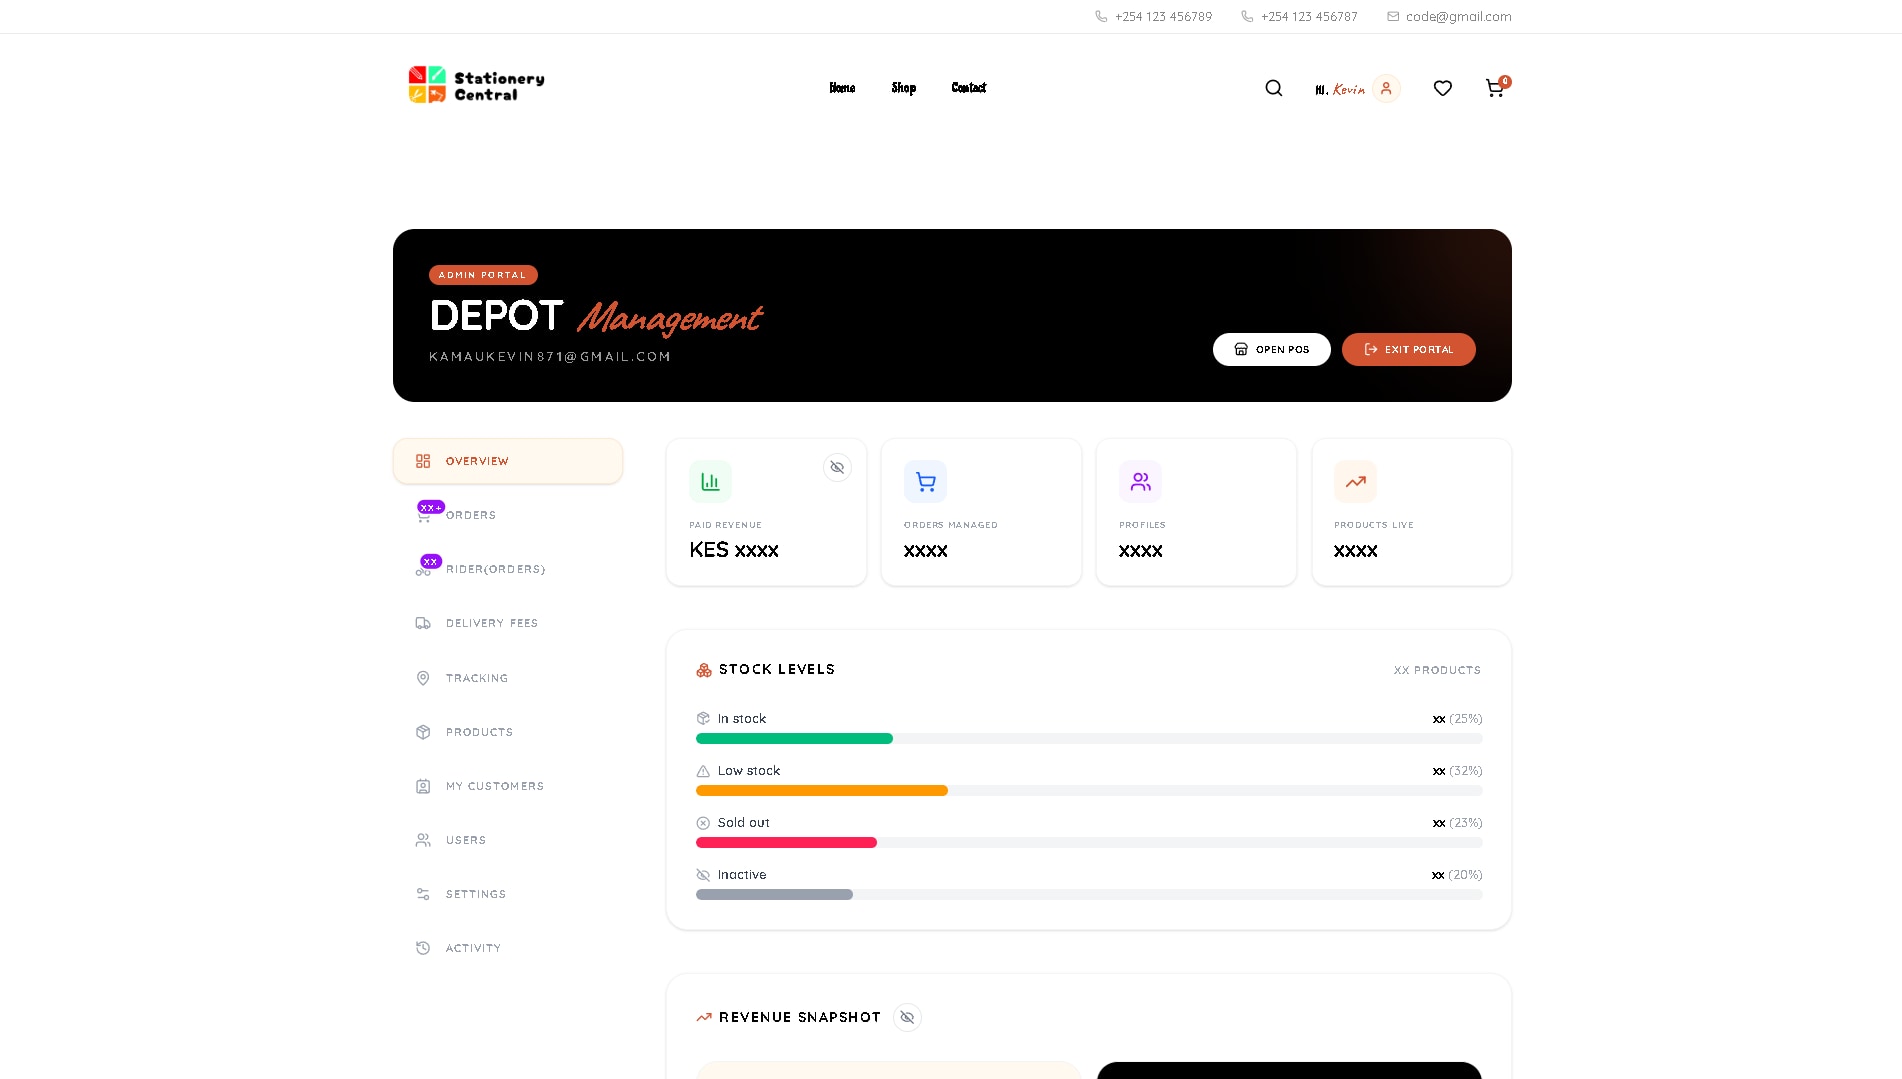Click the KES xxxx revenue value
This screenshot has width=1902, height=1079.
(734, 550)
